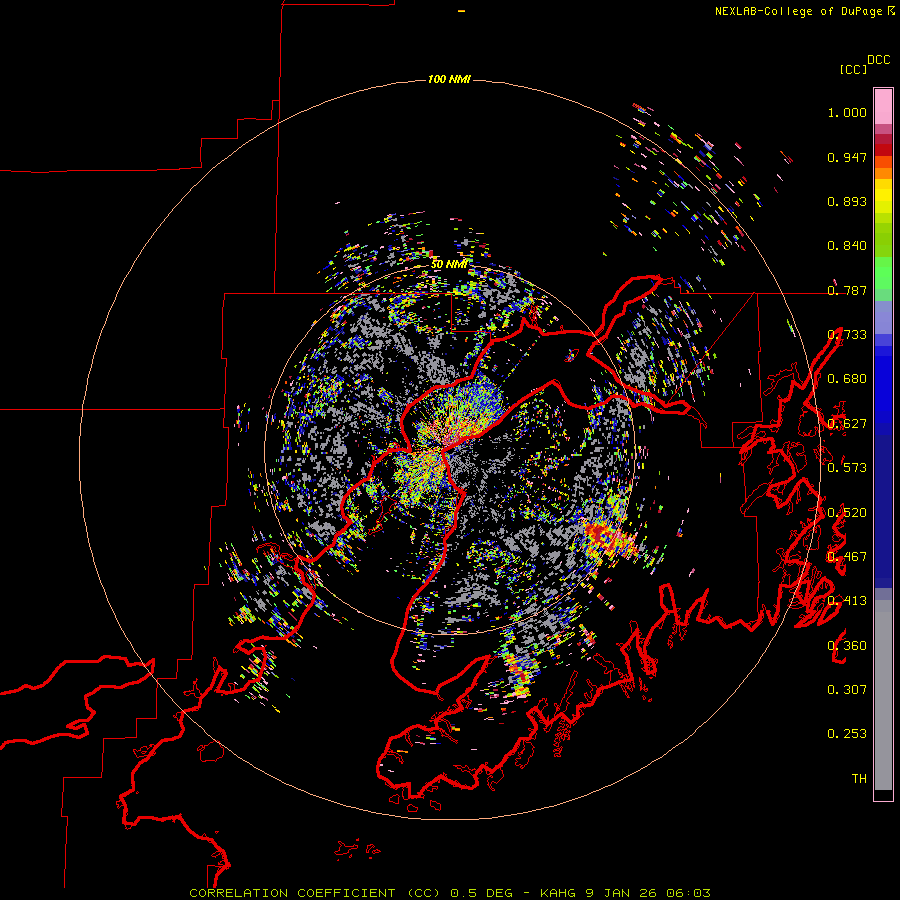Click the 0.573 scale value
900x900 pixels.
tap(847, 468)
